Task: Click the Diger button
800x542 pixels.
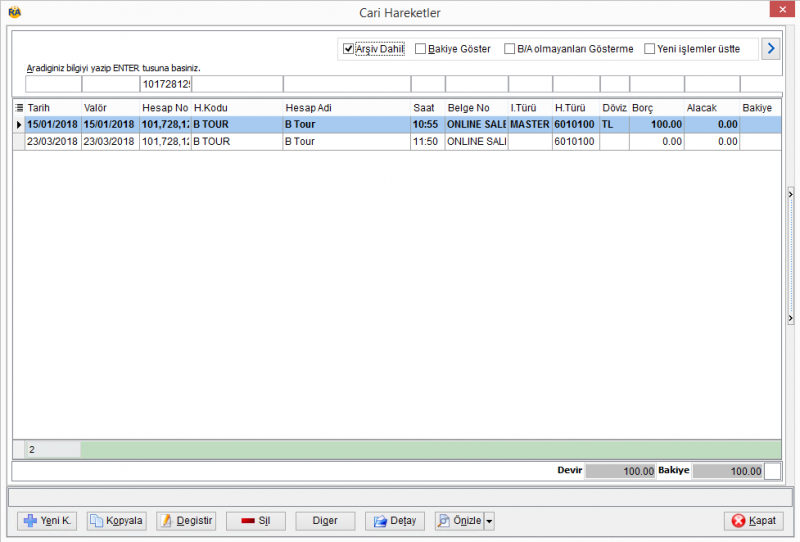Action: coord(325,521)
